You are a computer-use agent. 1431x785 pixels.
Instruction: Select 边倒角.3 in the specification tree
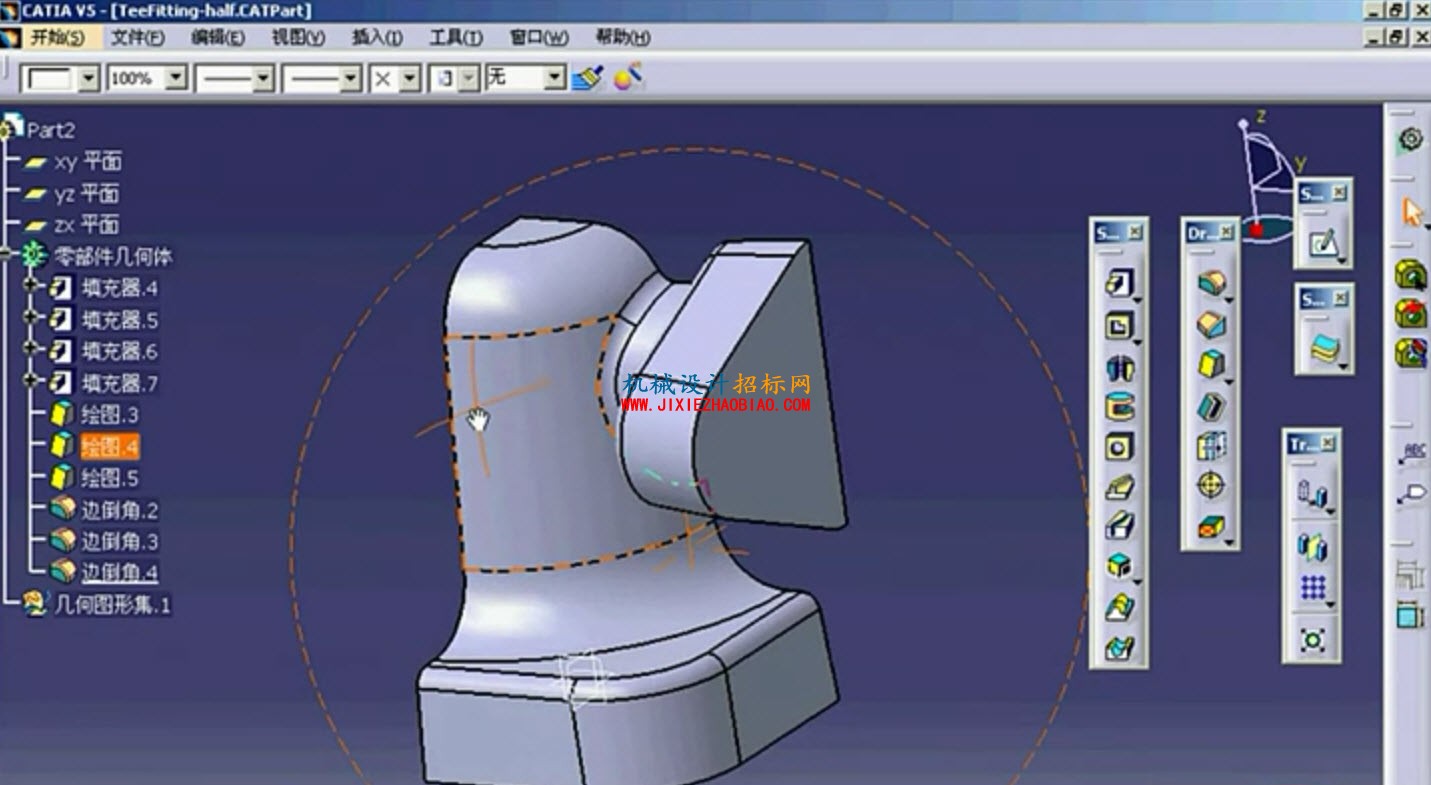(x=120, y=542)
